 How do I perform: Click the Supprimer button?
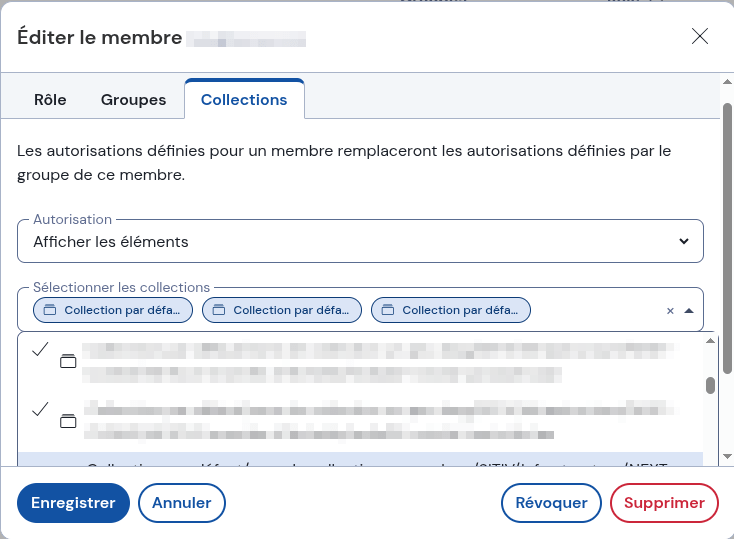pyautogui.click(x=664, y=503)
